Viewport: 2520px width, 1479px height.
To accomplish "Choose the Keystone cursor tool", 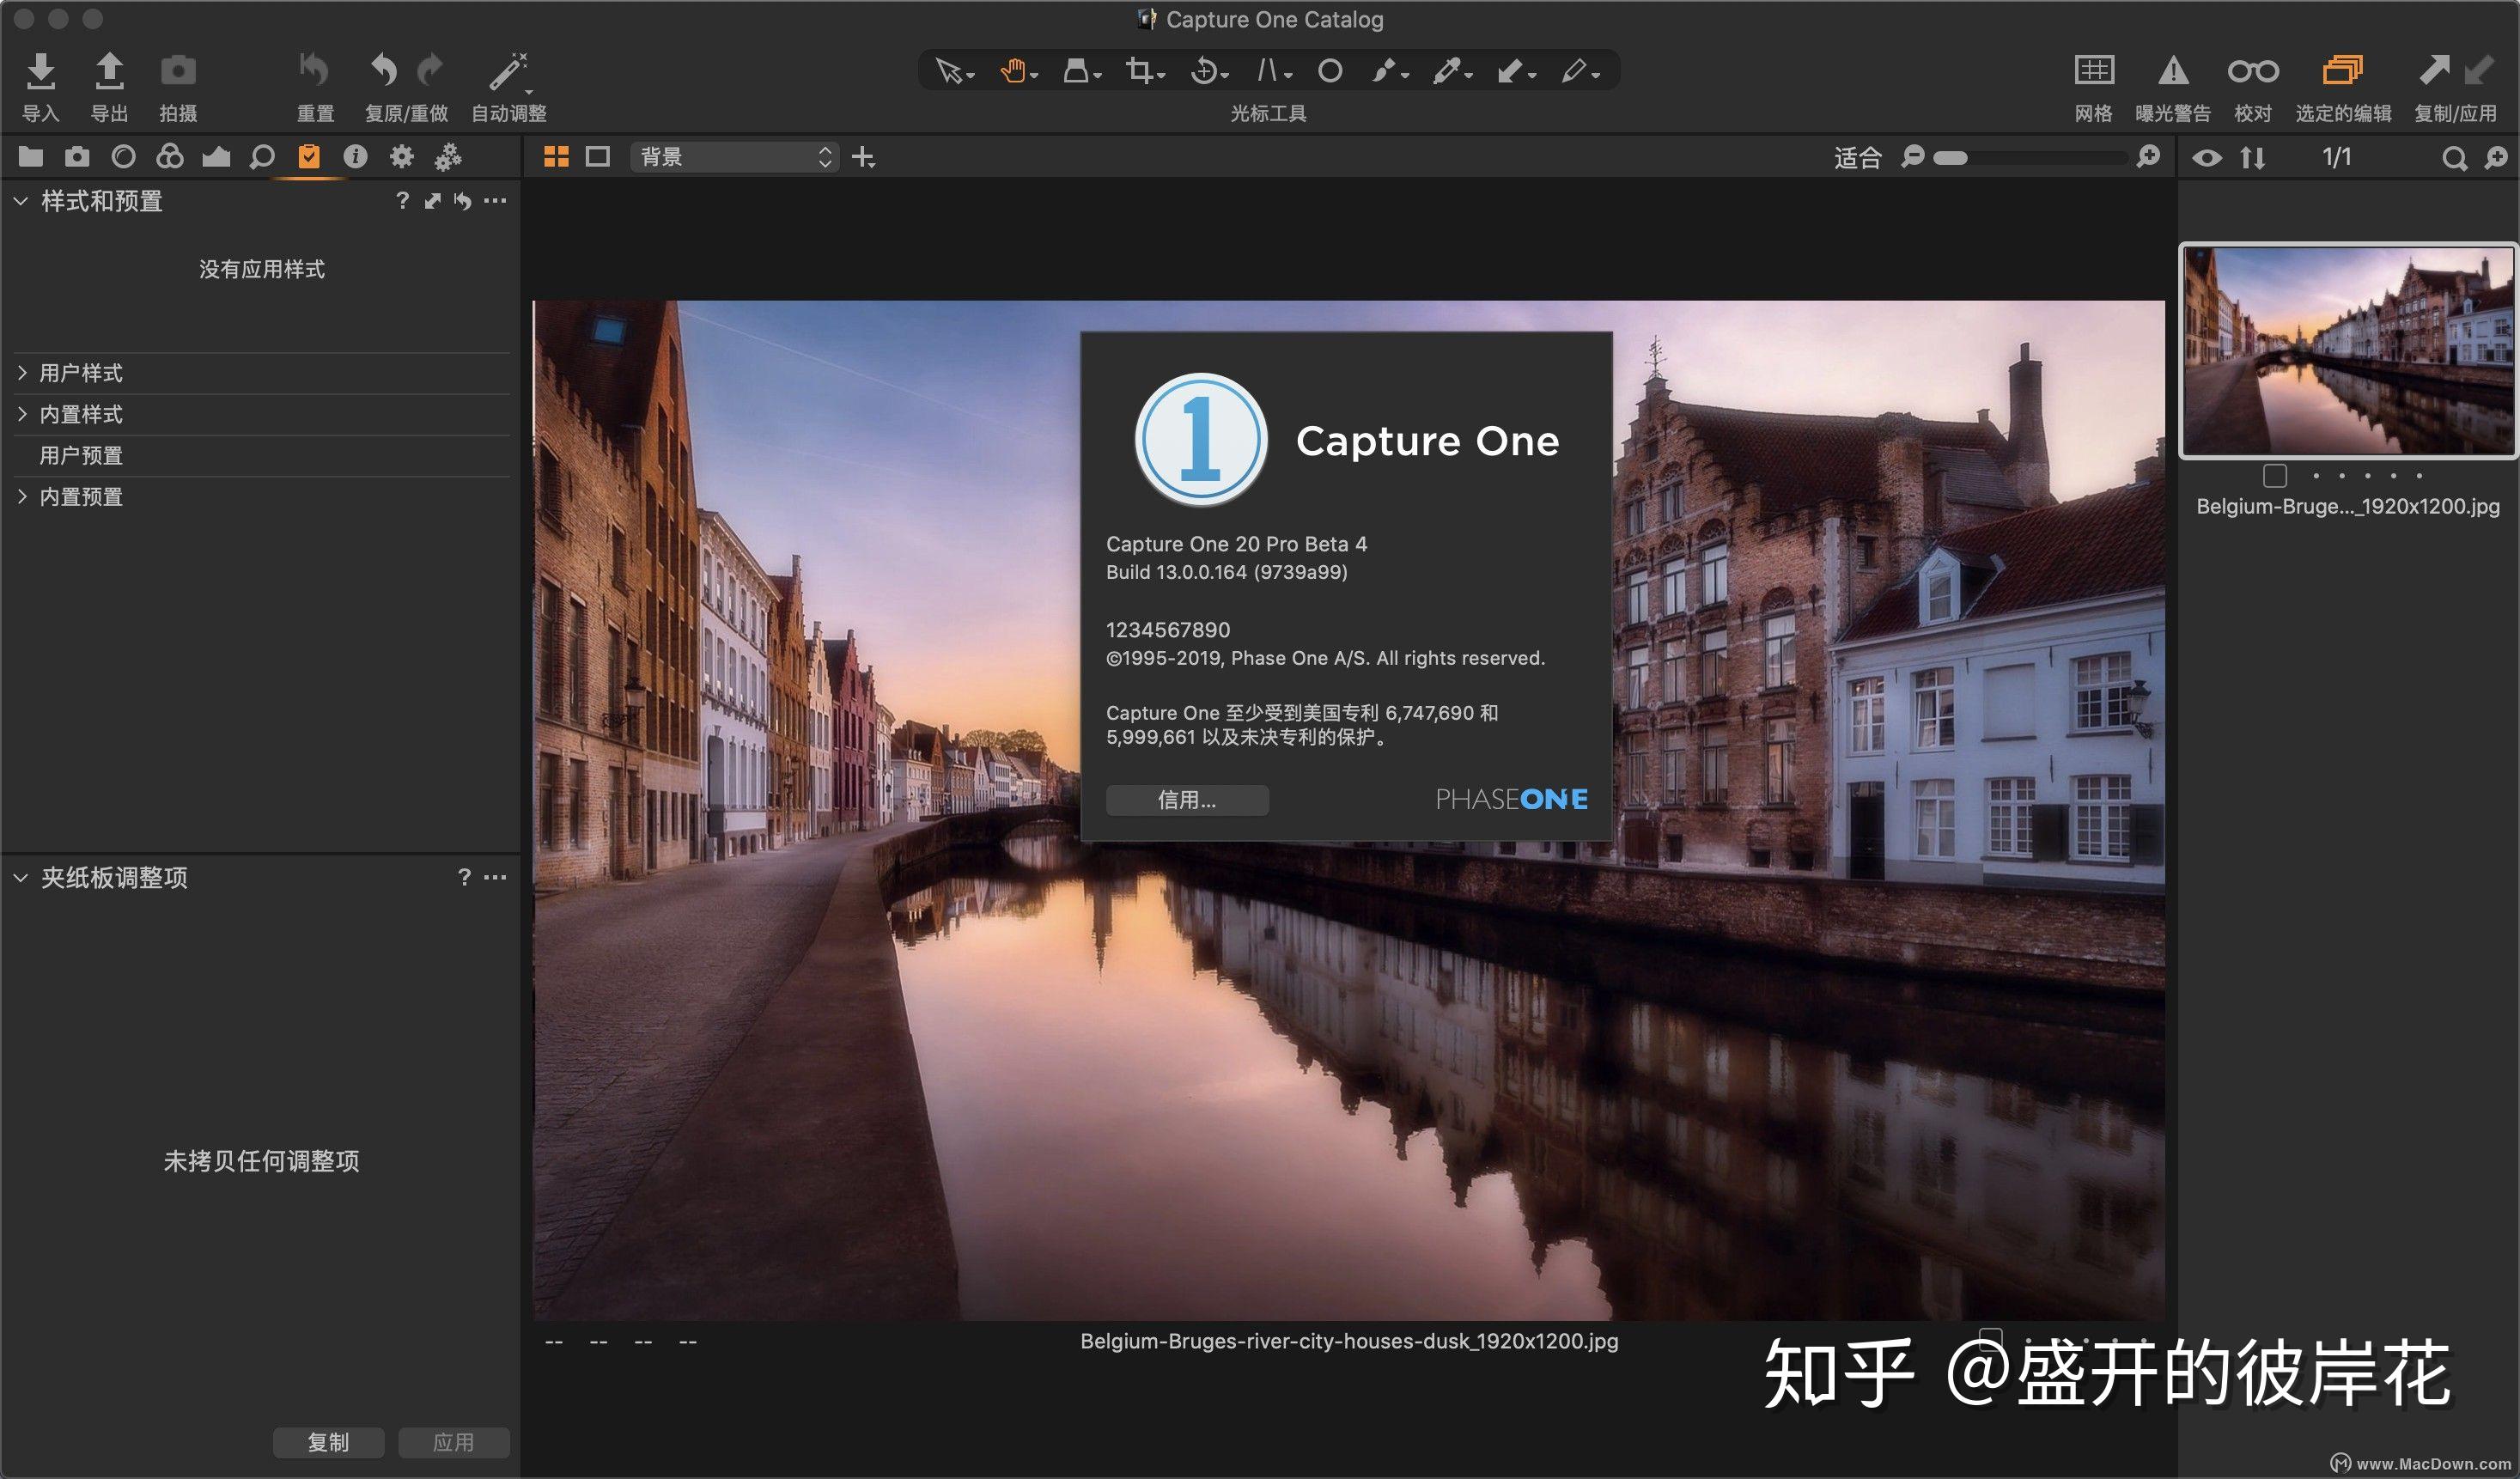I will [x=1268, y=71].
